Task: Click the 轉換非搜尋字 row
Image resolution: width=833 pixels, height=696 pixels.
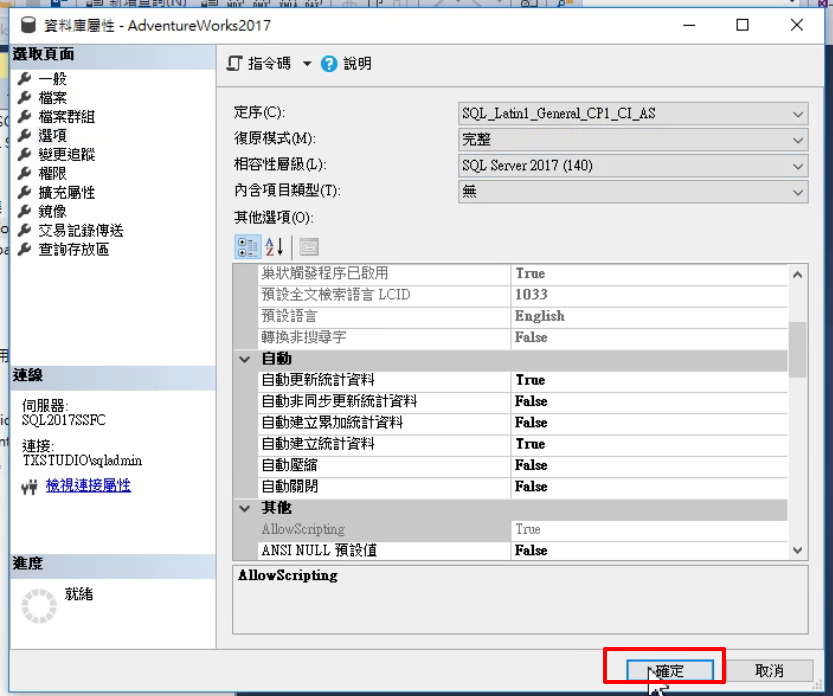Action: 523,337
